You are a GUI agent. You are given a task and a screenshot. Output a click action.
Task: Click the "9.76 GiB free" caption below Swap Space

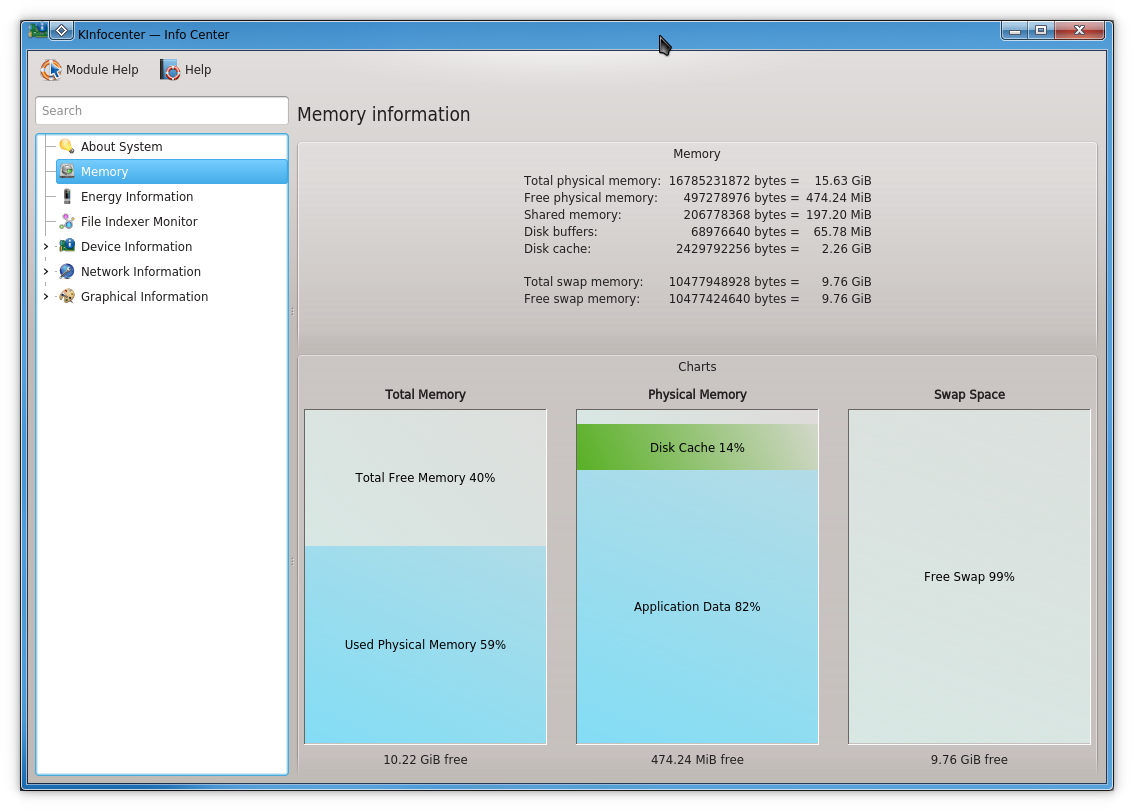969,760
